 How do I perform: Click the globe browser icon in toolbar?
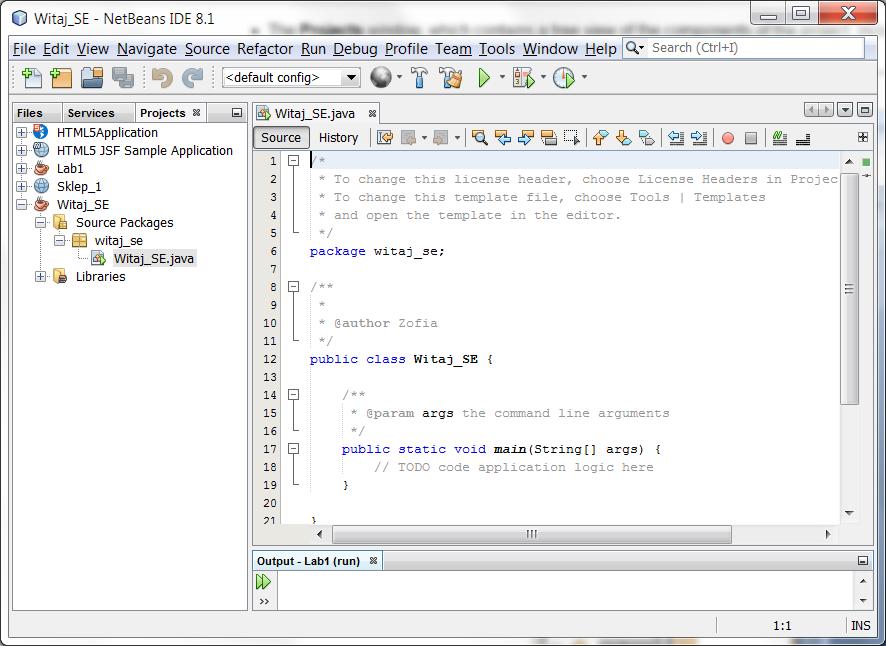pos(381,77)
